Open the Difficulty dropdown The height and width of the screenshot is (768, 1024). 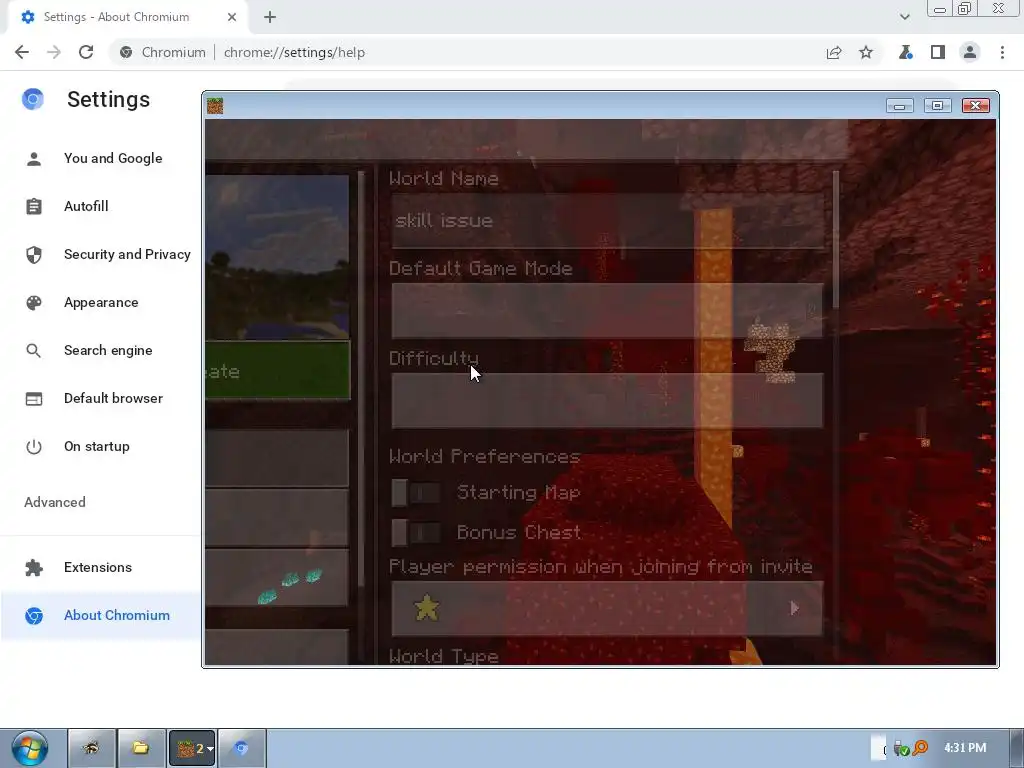pos(607,400)
